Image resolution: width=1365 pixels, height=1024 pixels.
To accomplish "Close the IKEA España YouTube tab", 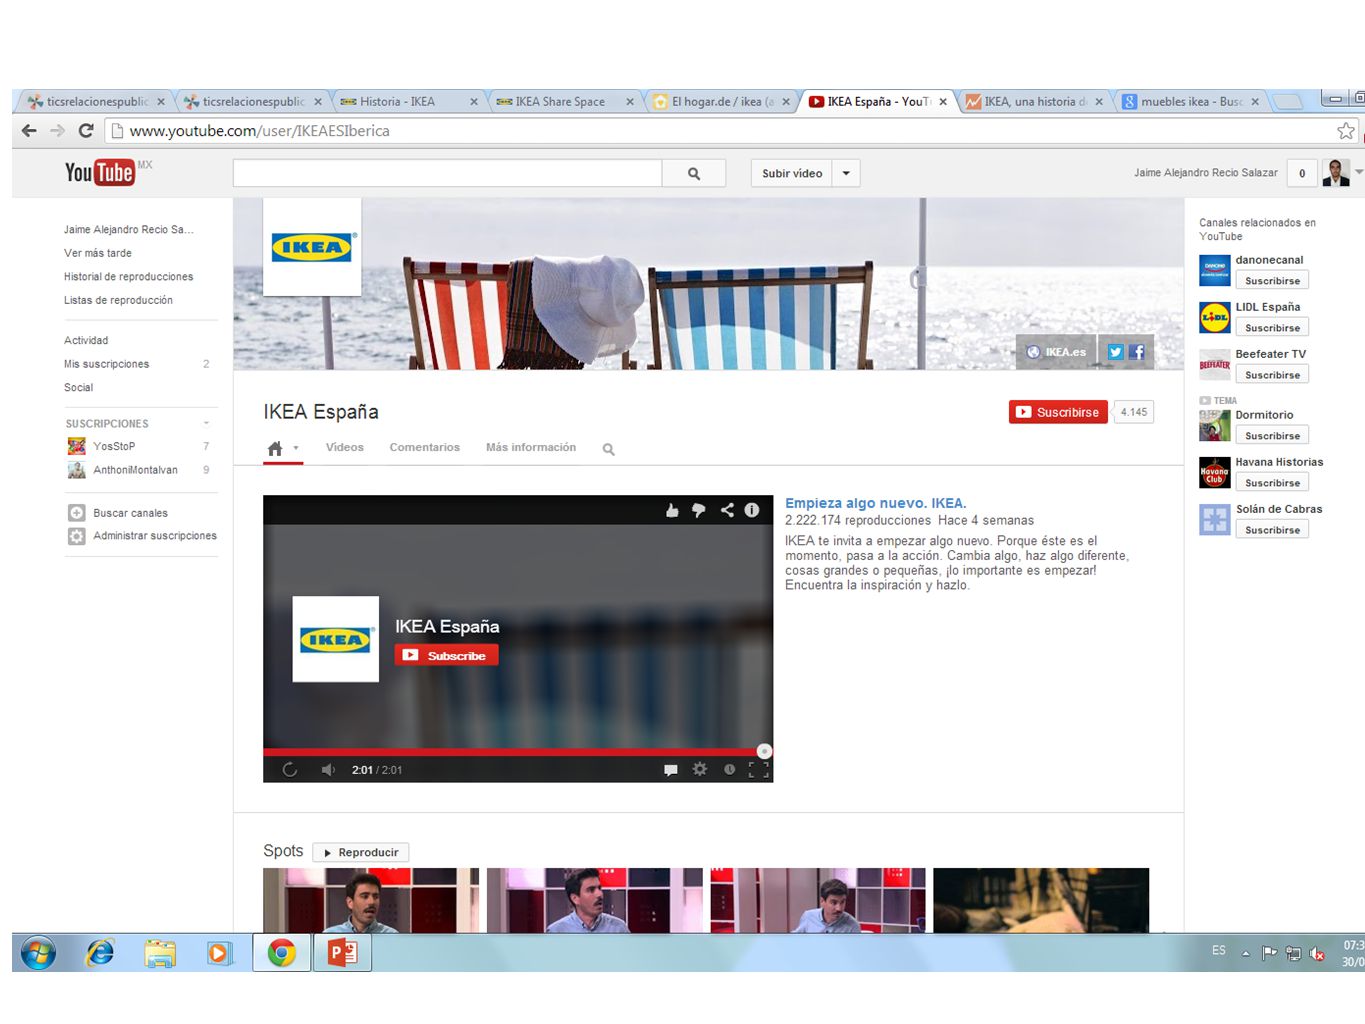I will click(943, 102).
